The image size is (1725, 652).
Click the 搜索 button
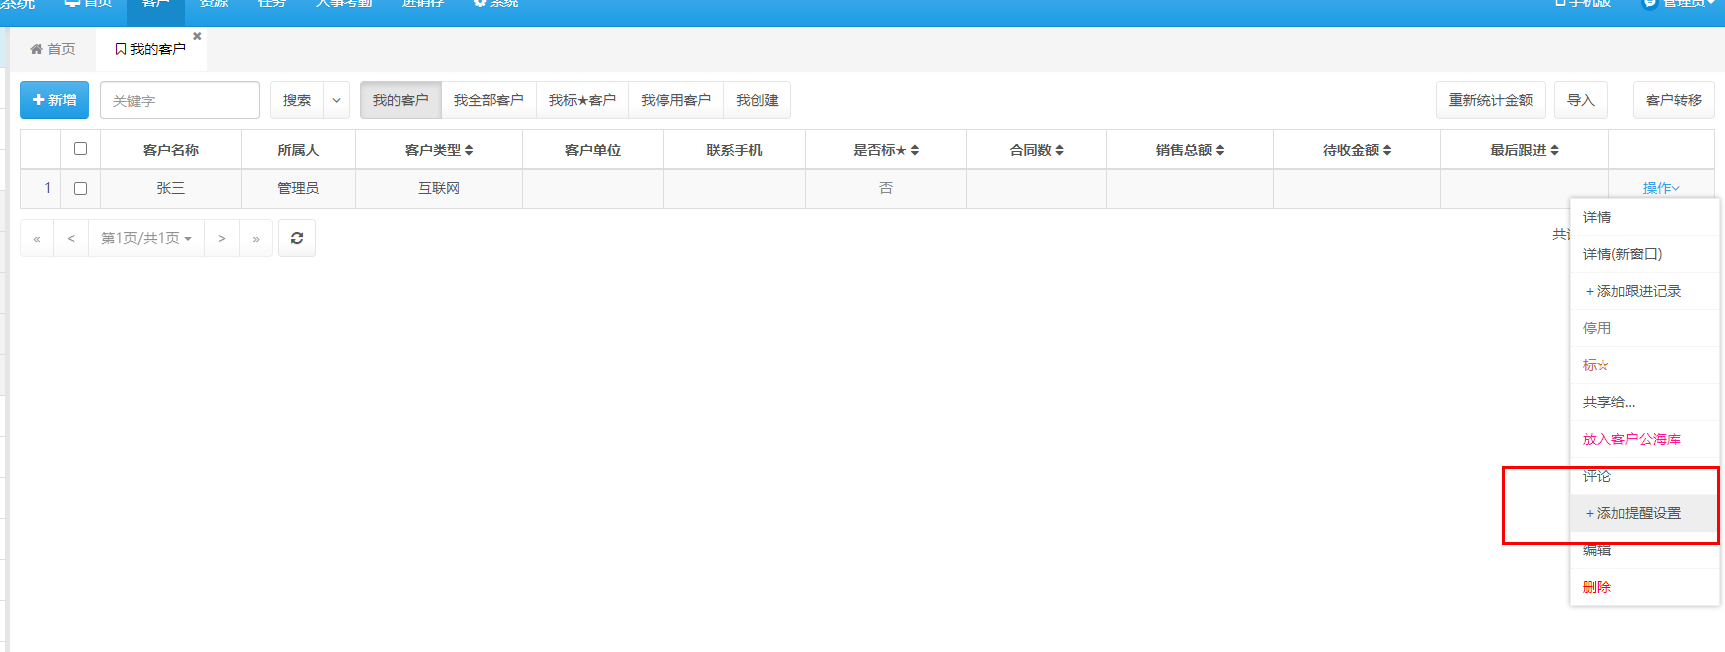297,100
